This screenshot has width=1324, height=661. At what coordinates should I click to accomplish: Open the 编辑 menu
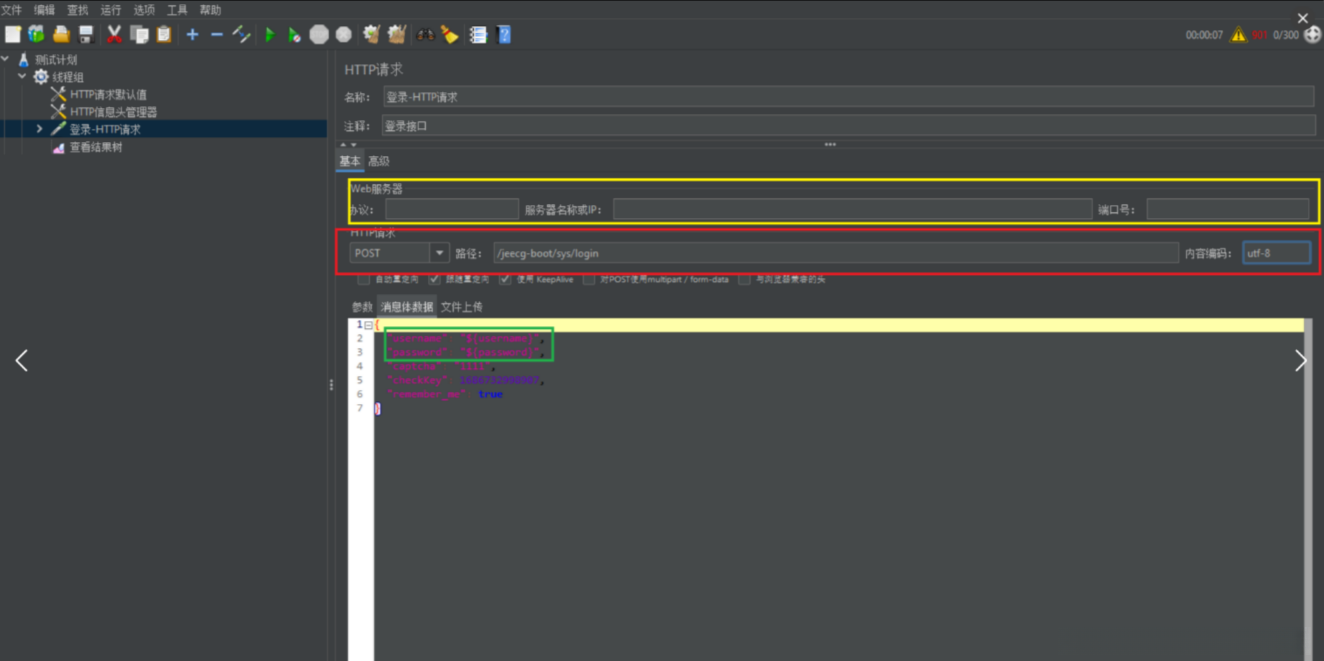(44, 10)
